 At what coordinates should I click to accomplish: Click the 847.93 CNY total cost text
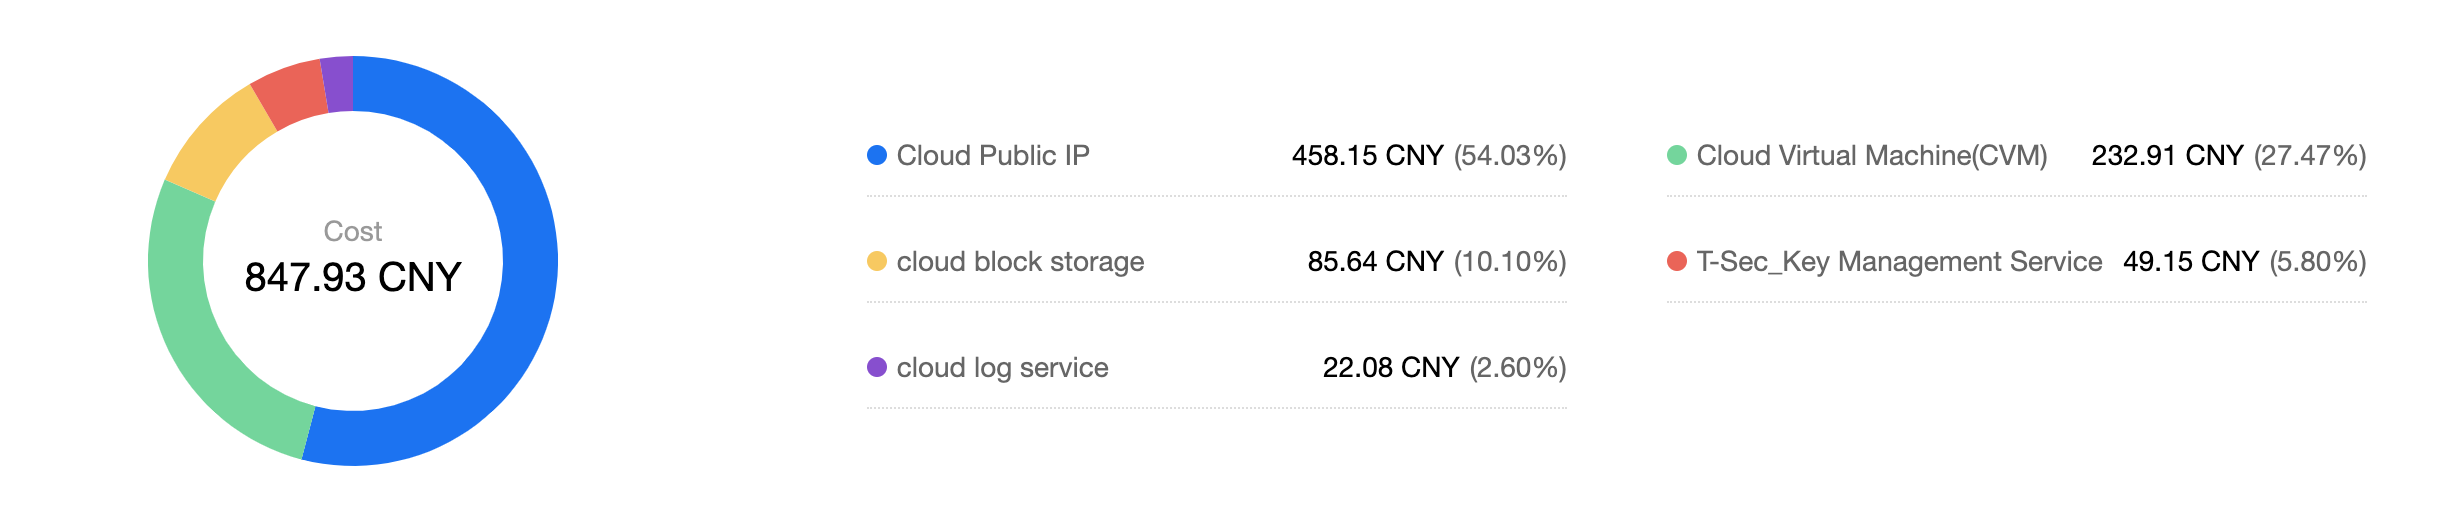pos(353,277)
